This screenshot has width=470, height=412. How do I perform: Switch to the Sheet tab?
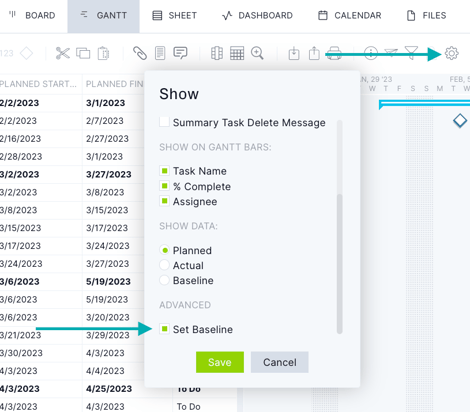click(x=174, y=15)
